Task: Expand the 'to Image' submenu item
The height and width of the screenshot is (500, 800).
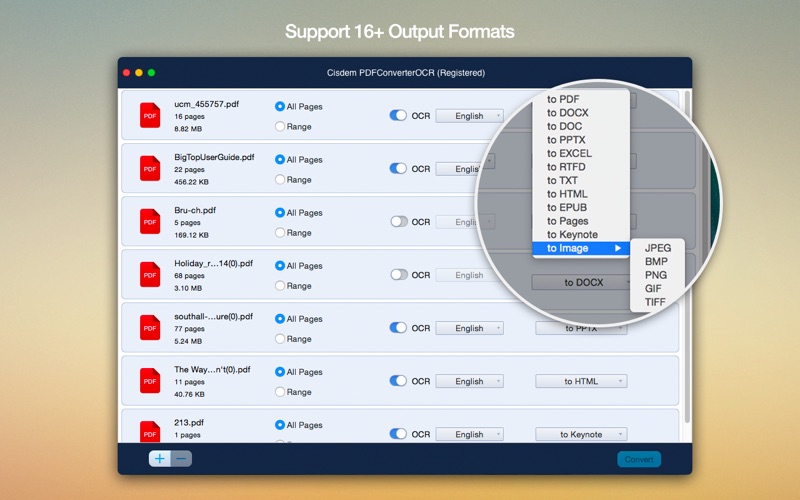Action: pos(581,248)
